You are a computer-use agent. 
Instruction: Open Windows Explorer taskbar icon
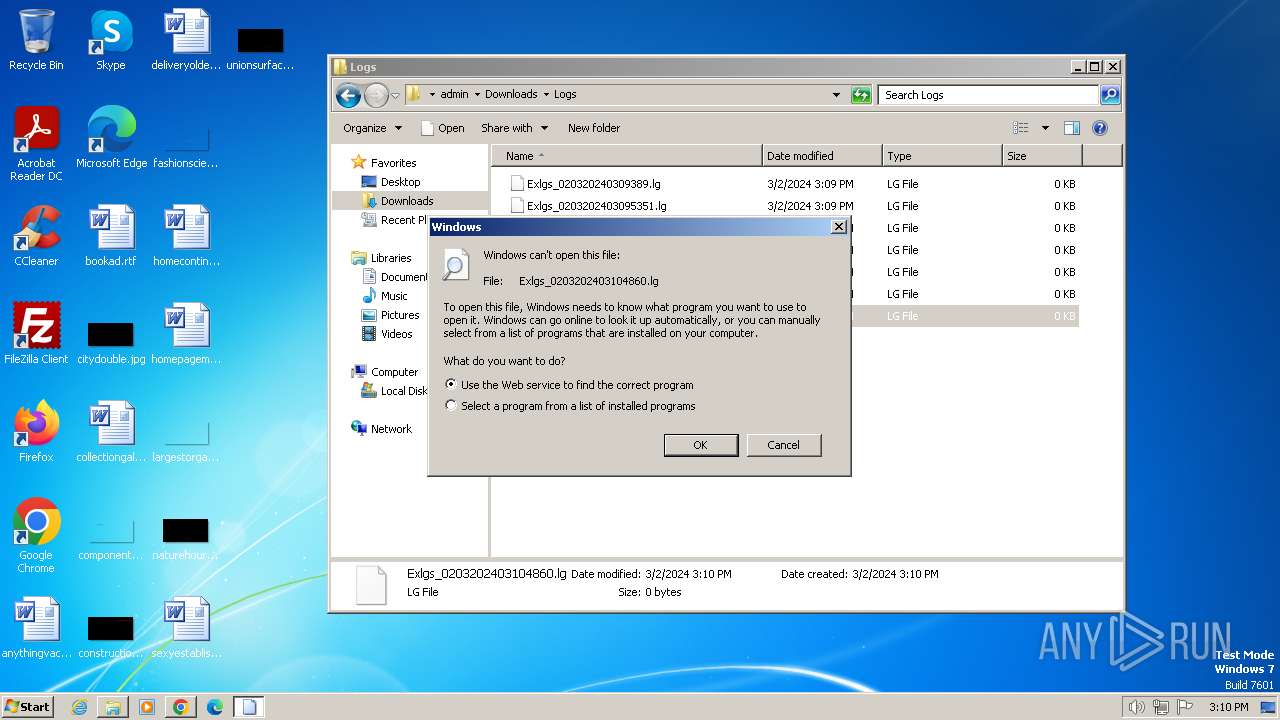(x=113, y=707)
